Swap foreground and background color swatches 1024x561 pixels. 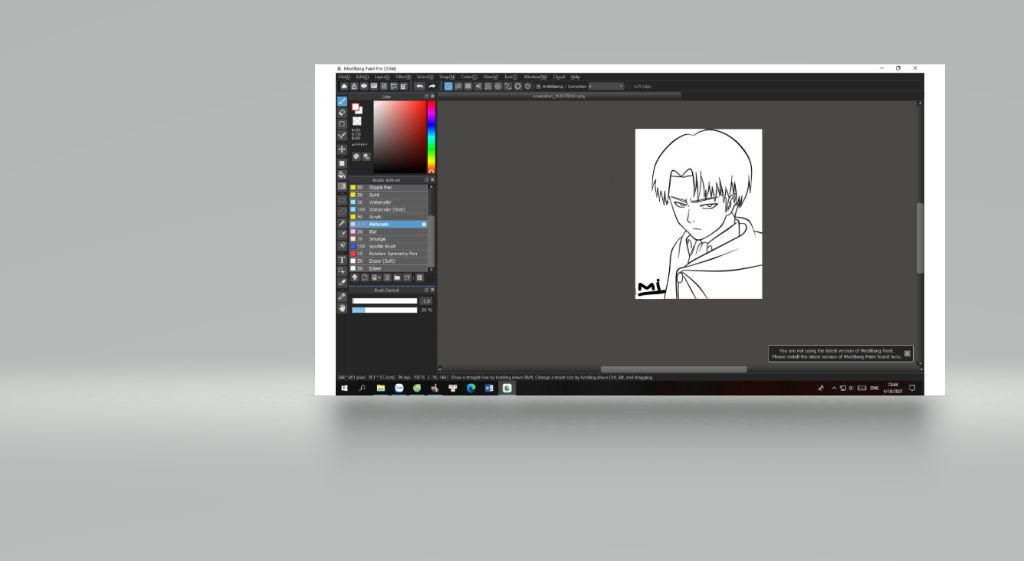[x=357, y=108]
